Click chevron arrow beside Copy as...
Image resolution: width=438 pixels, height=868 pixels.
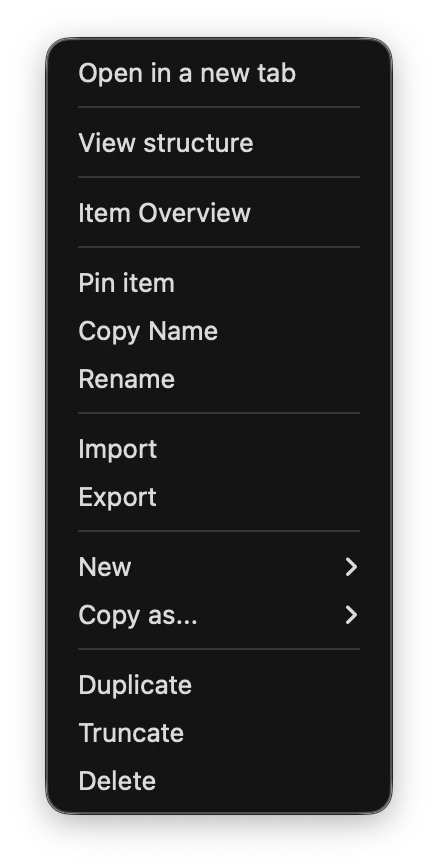point(351,615)
